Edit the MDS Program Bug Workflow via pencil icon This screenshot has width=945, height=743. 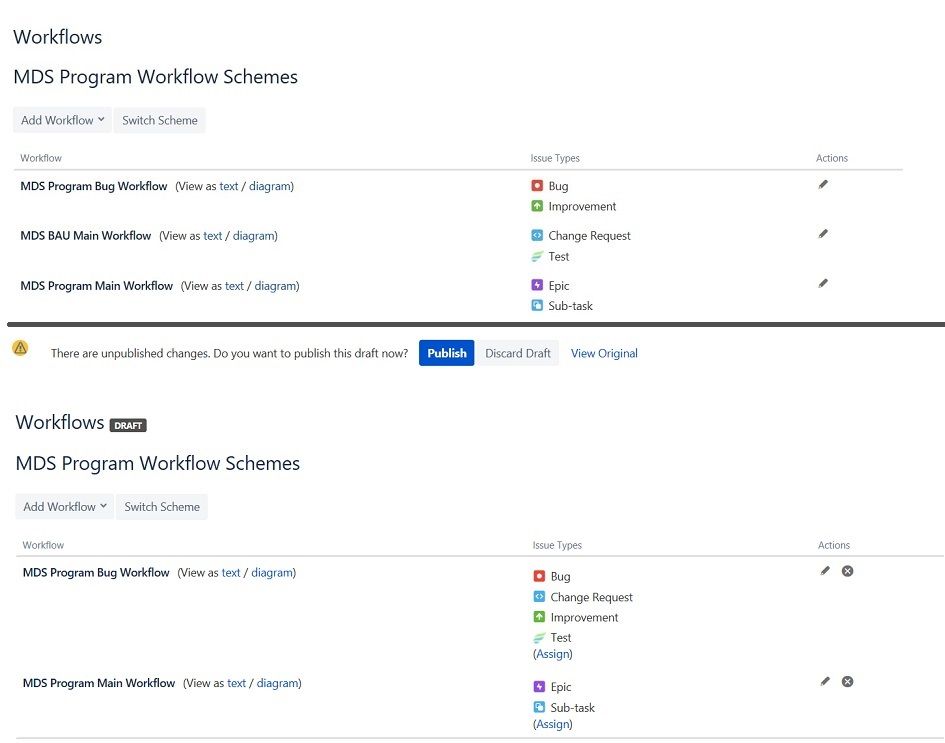point(823,183)
